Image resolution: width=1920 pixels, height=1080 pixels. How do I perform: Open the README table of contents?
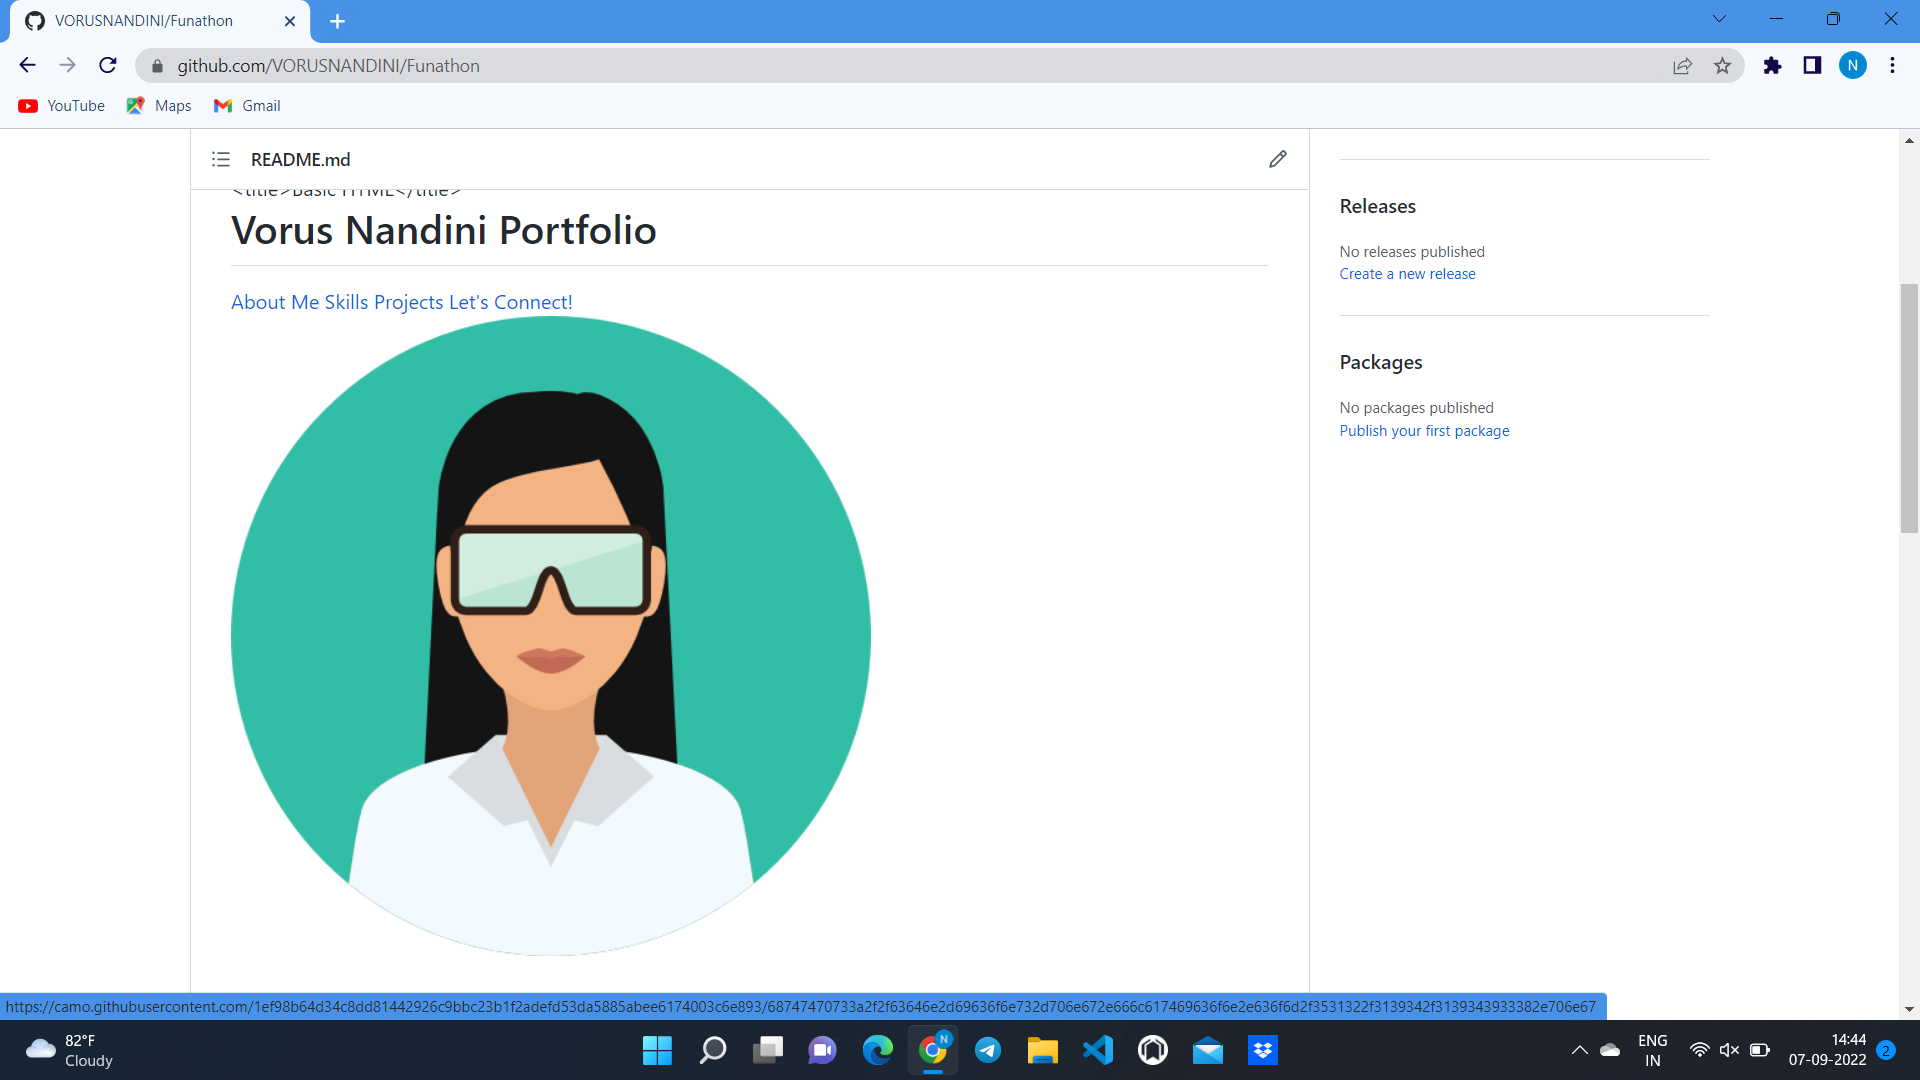(x=221, y=159)
